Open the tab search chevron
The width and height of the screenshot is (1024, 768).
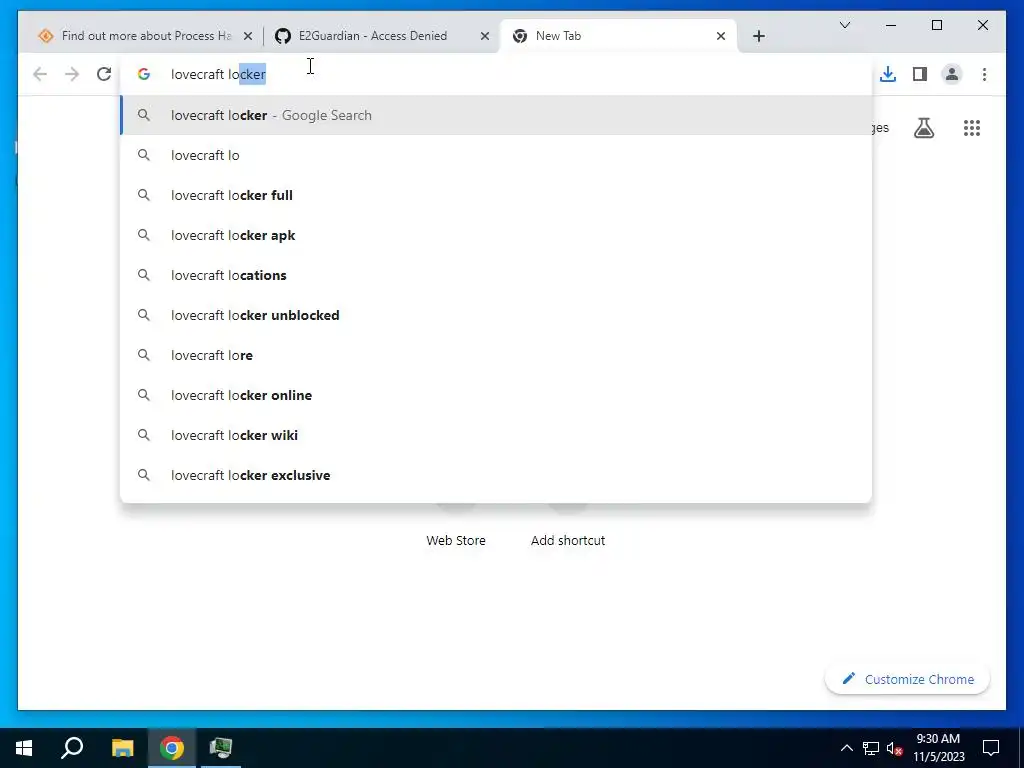844,25
